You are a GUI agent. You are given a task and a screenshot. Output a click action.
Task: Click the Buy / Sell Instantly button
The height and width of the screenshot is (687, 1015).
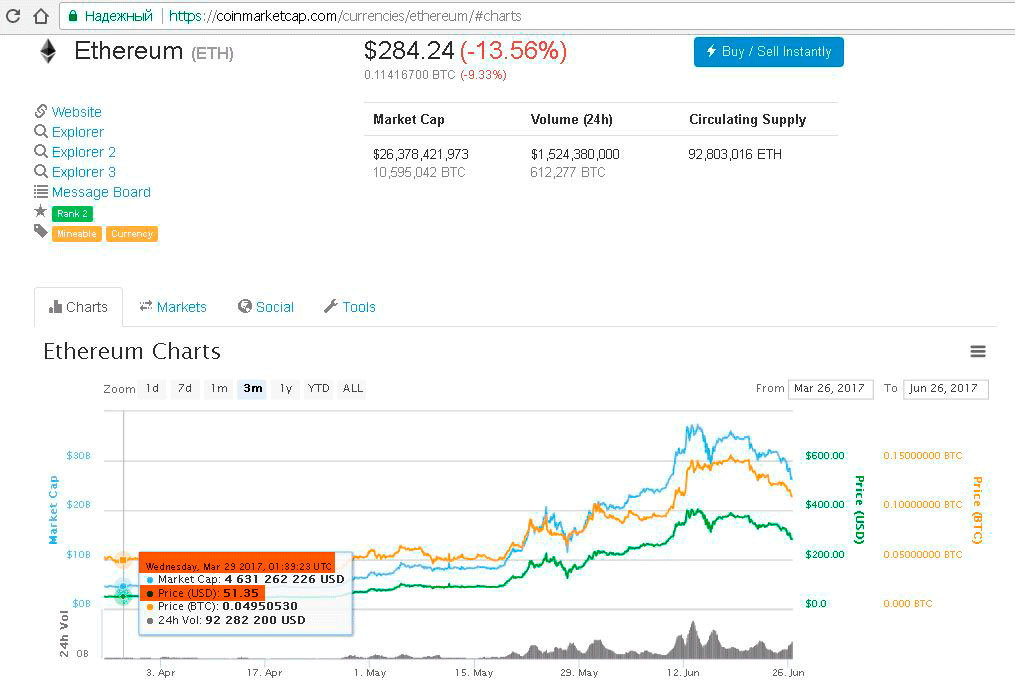point(768,52)
